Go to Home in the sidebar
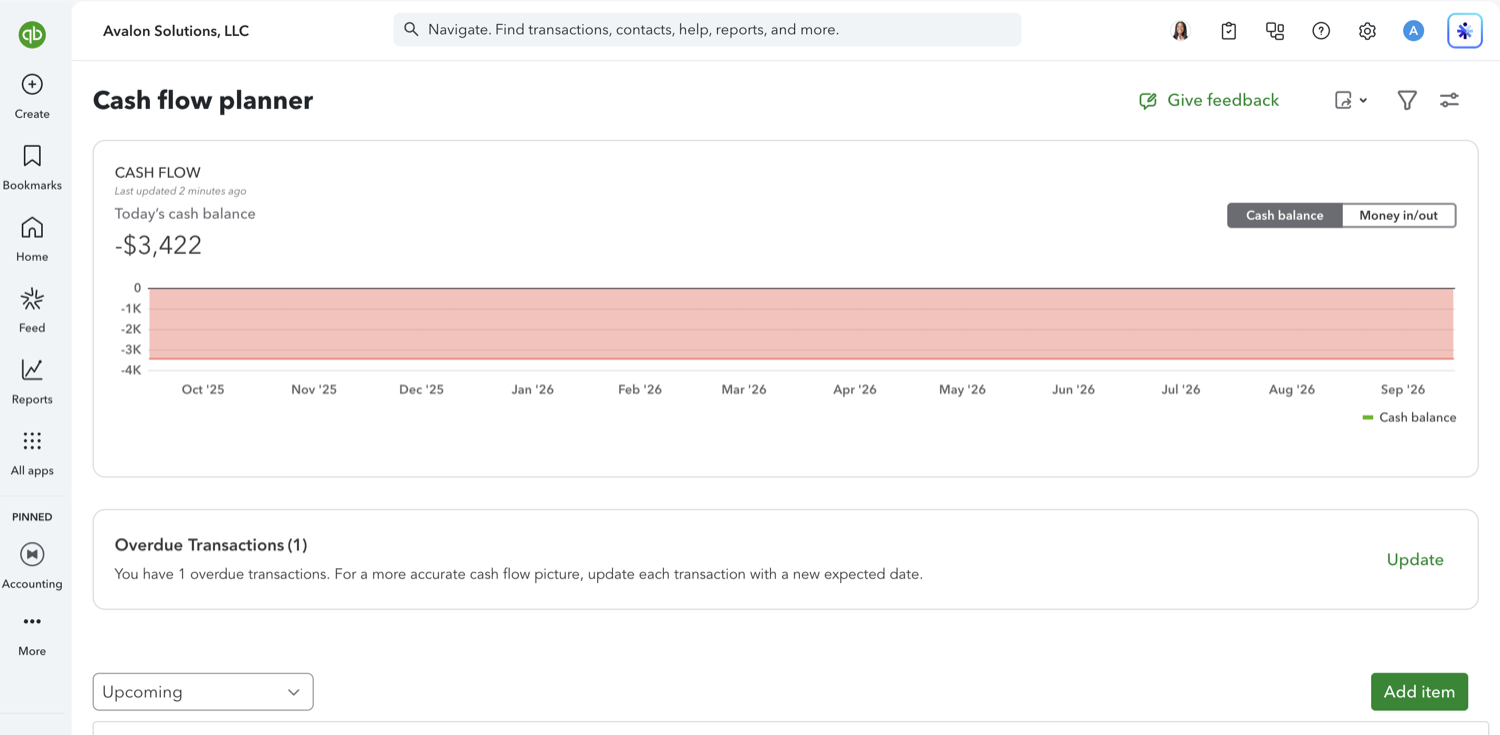Screen dimensions: 1500x735 (x=32, y=239)
